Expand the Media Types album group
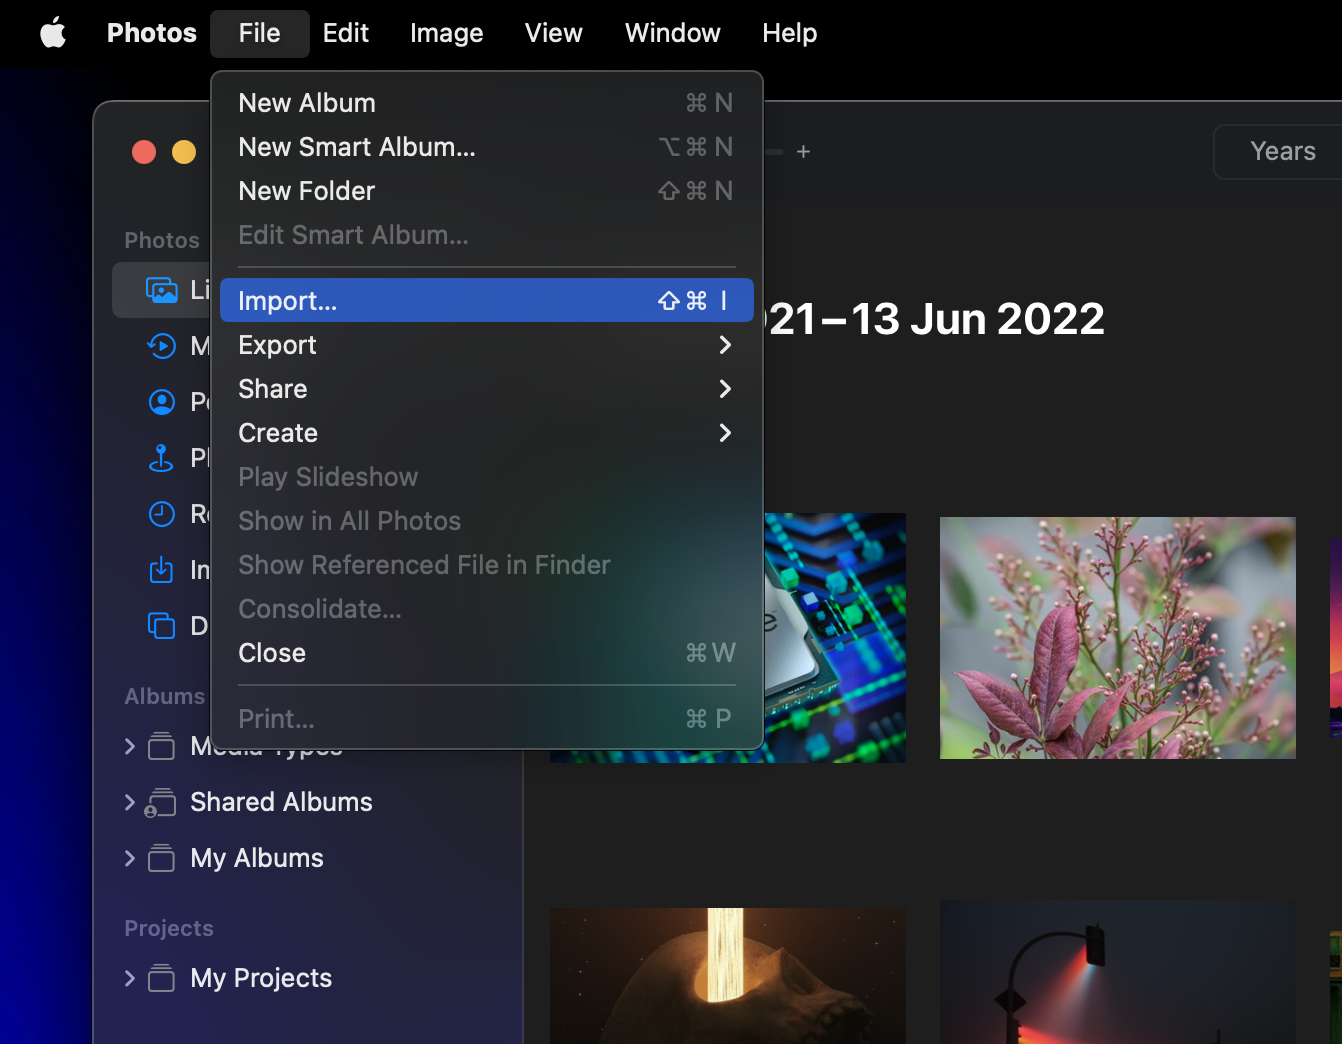Screen dimensions: 1342x1044 coord(129,746)
